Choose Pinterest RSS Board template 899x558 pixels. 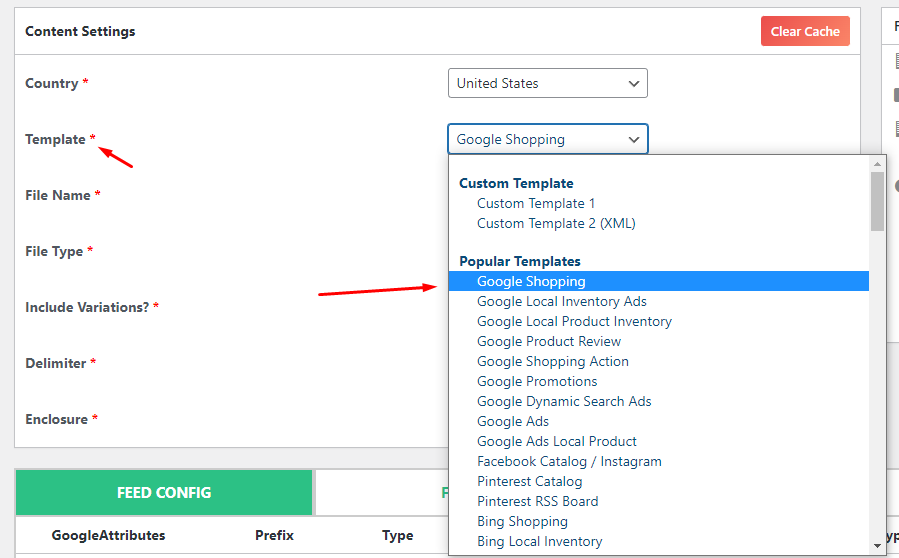[x=537, y=502]
